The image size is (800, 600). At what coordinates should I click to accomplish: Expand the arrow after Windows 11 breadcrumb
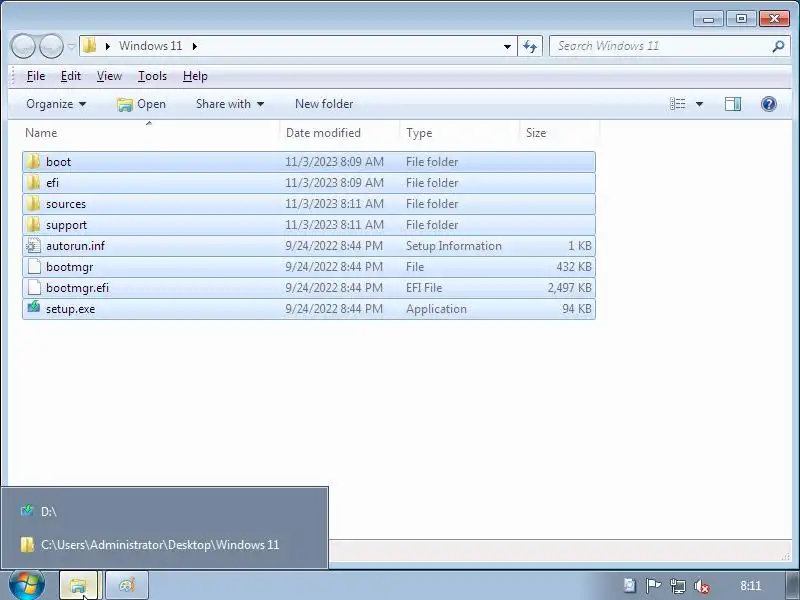tap(195, 46)
